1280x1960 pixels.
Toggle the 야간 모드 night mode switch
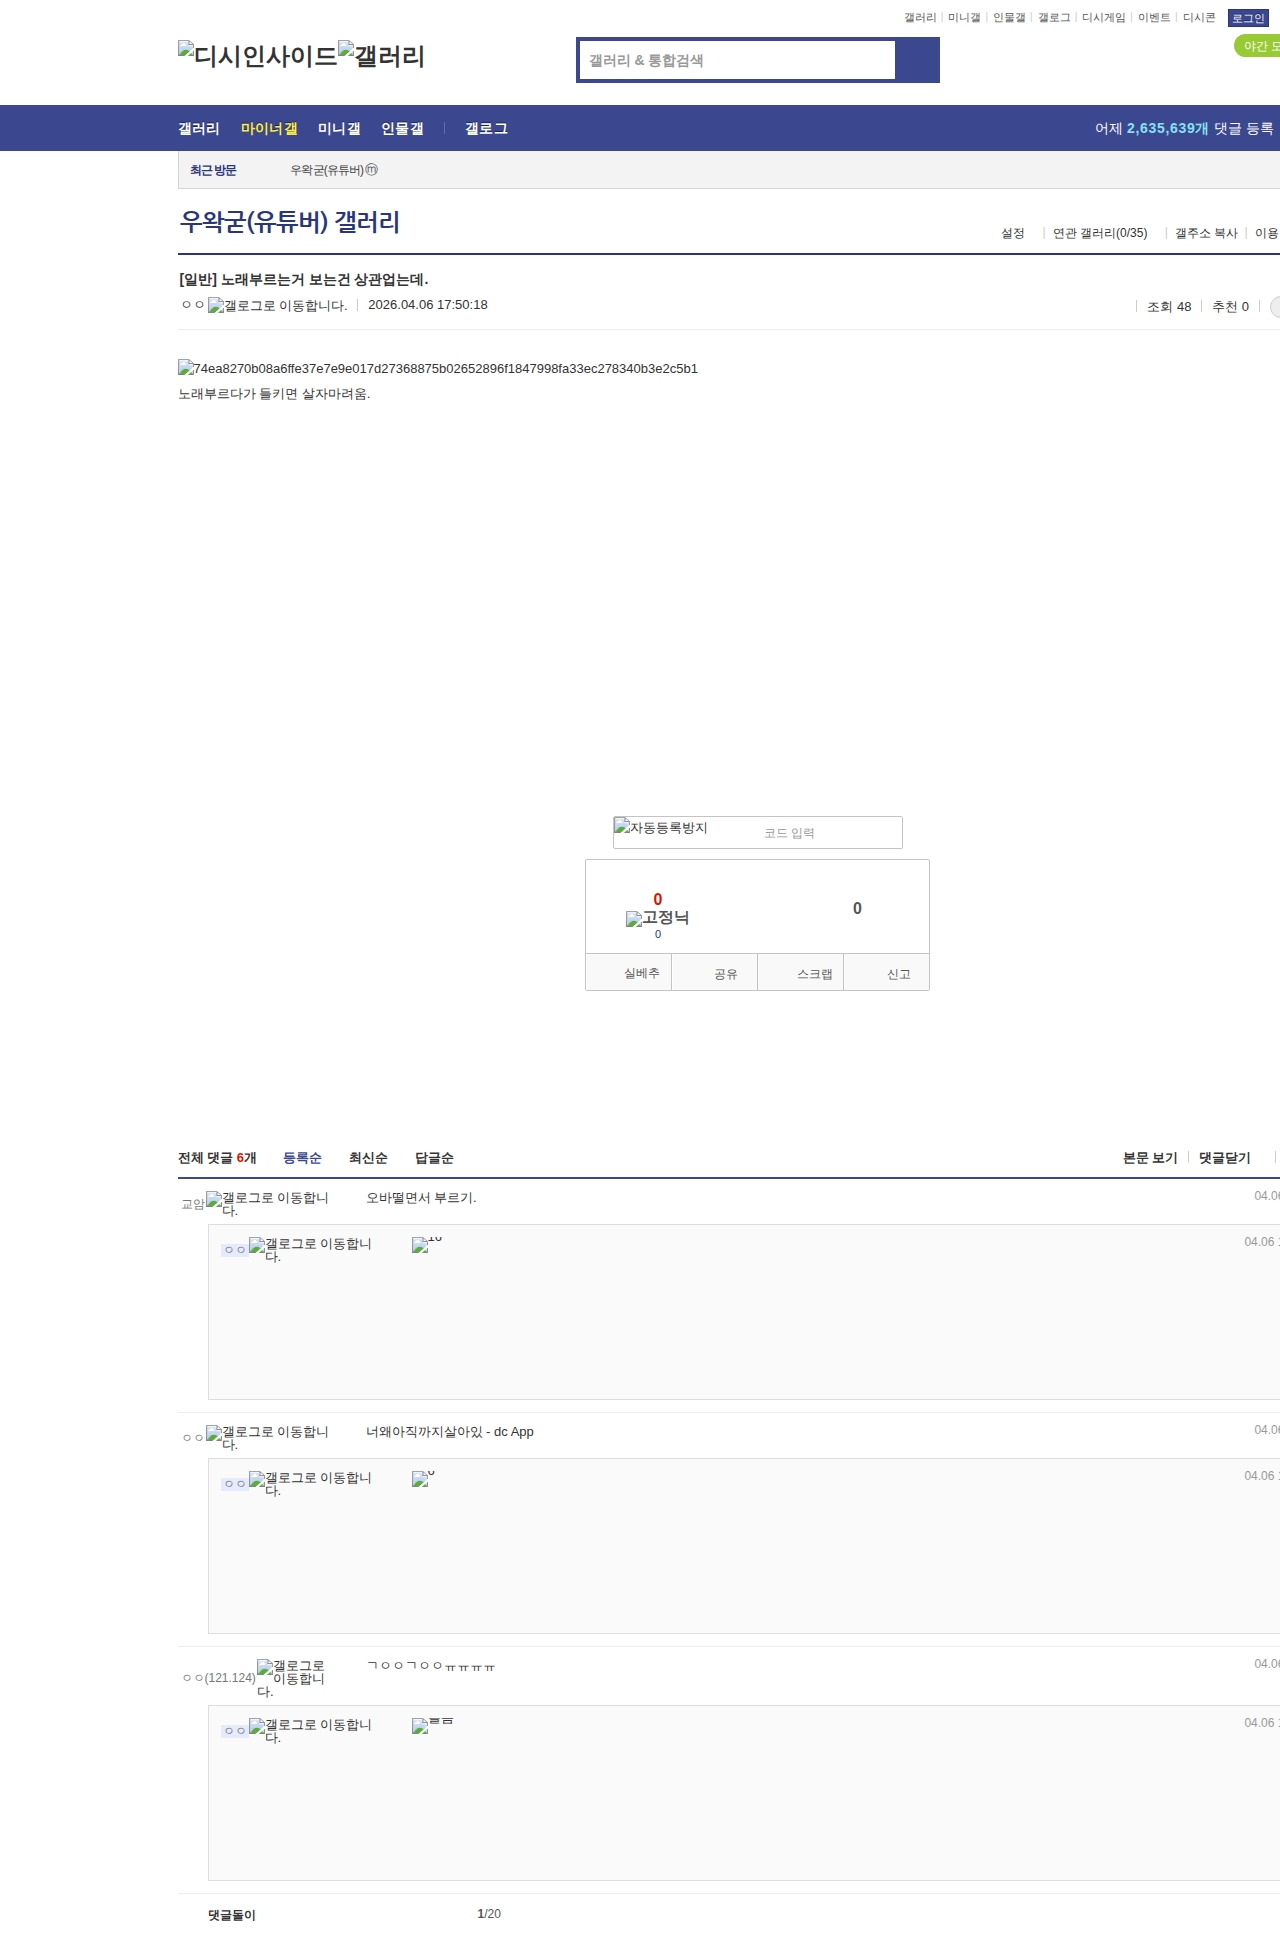tap(1258, 46)
